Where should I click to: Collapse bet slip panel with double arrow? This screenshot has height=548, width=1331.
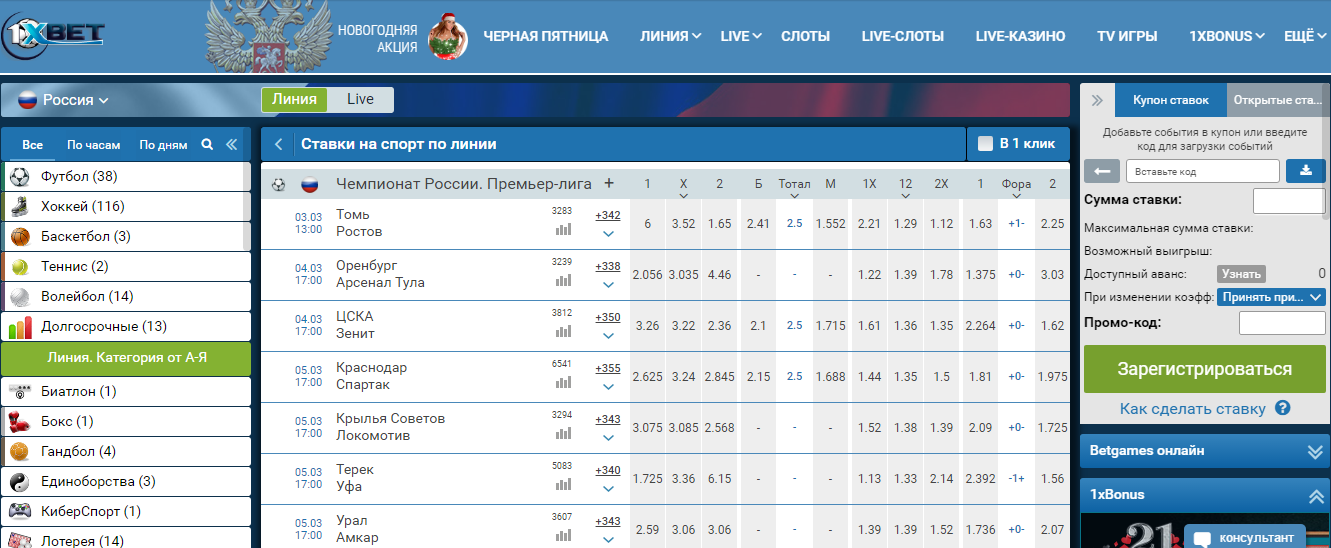[1097, 100]
